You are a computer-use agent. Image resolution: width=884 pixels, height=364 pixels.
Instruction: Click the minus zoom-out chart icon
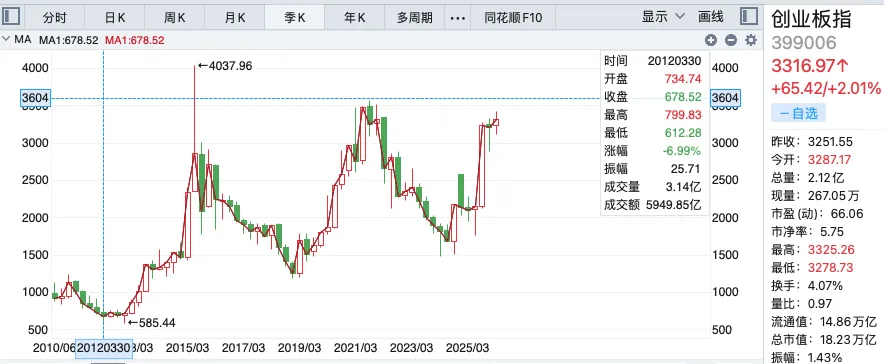[731, 40]
